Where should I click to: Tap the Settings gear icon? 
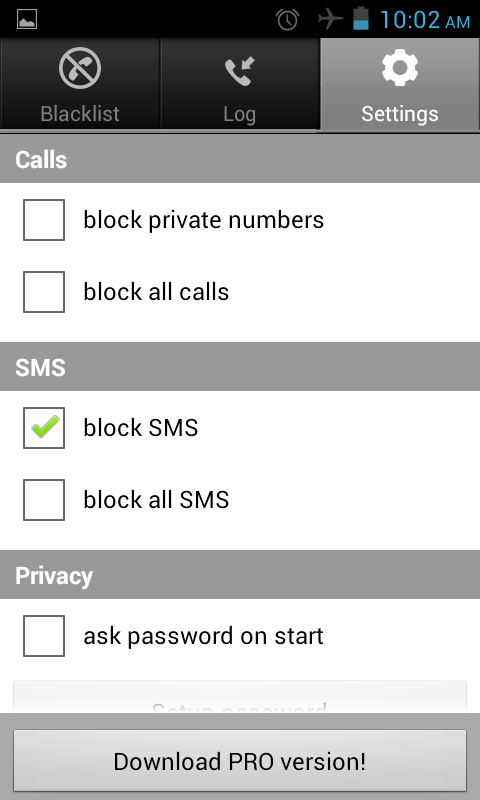(x=400, y=67)
